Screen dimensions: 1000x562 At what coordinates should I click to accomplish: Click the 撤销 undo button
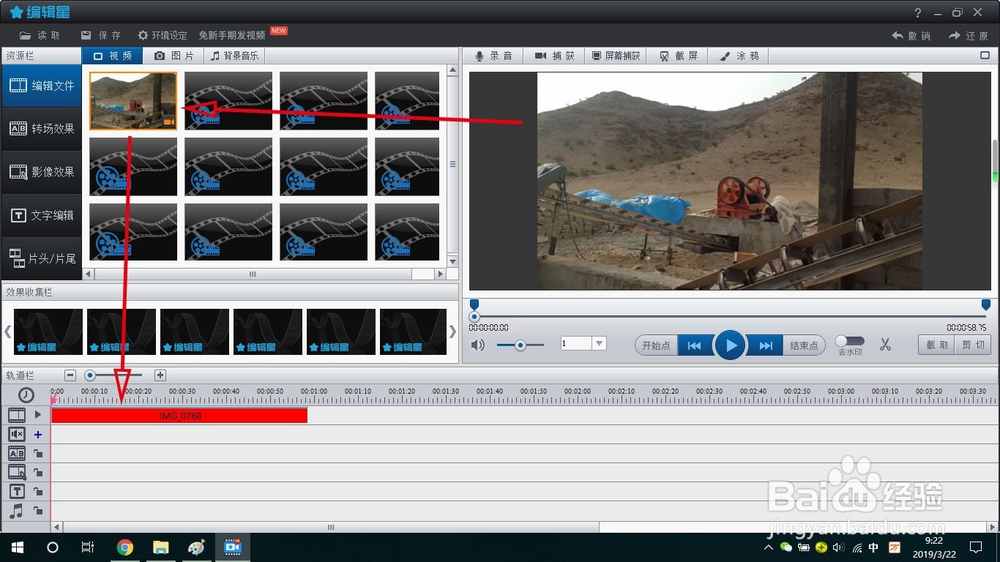(911, 36)
